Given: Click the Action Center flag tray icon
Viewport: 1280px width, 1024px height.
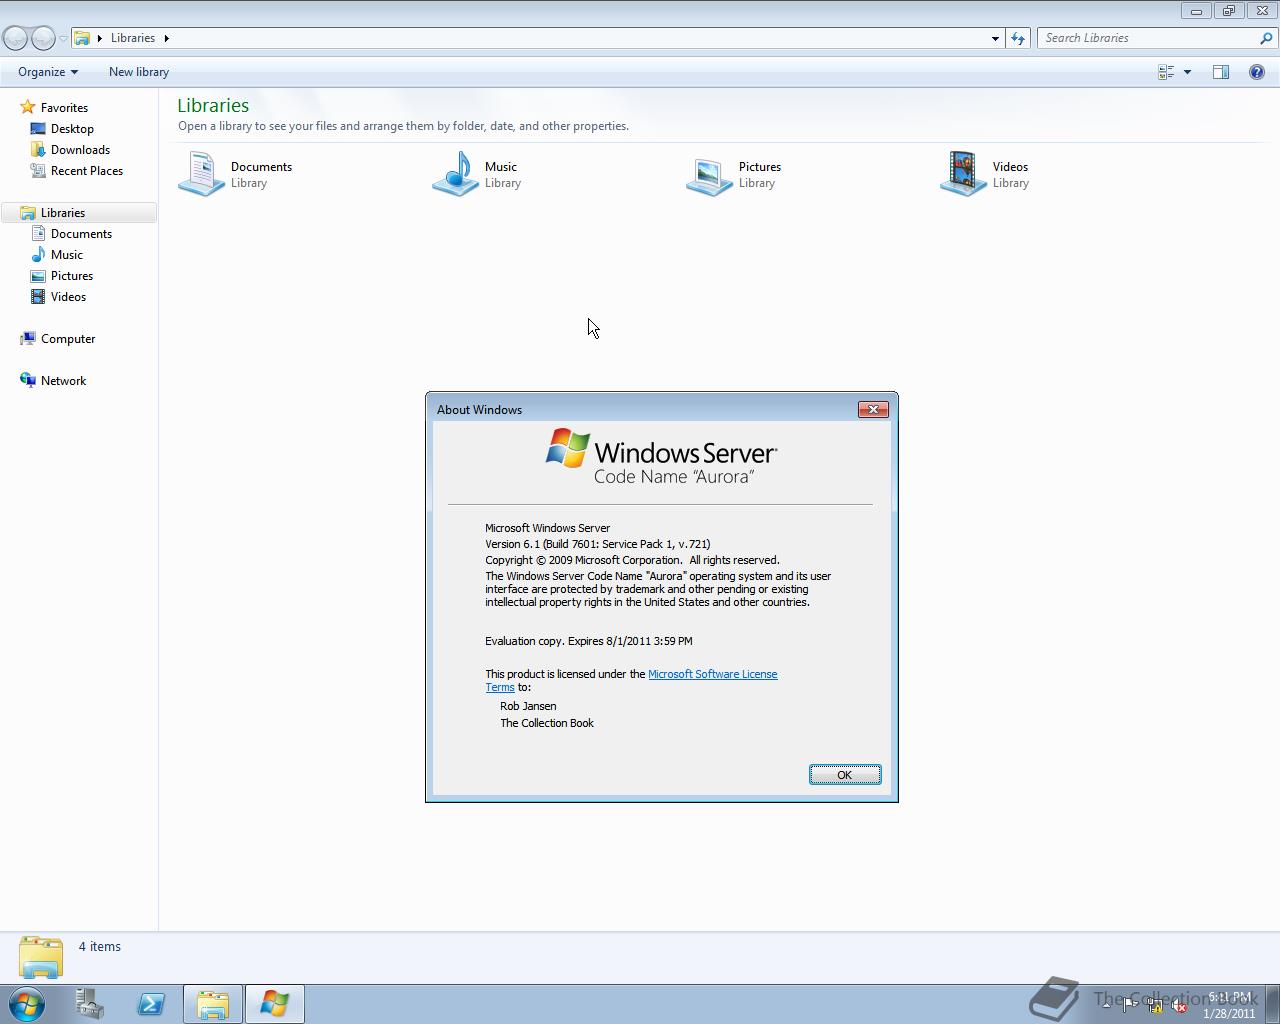Looking at the screenshot, I should 1130,1006.
